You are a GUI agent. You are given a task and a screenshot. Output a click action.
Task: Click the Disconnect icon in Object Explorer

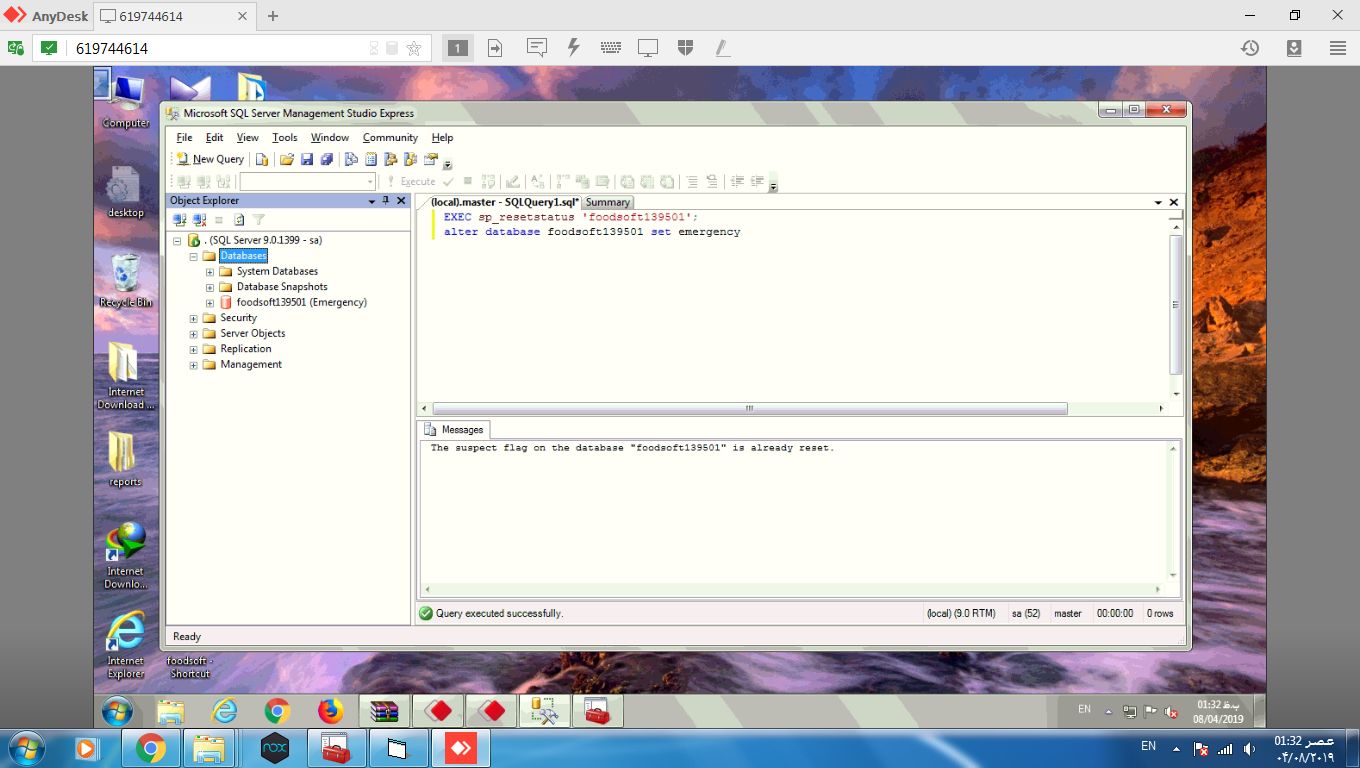[199, 220]
